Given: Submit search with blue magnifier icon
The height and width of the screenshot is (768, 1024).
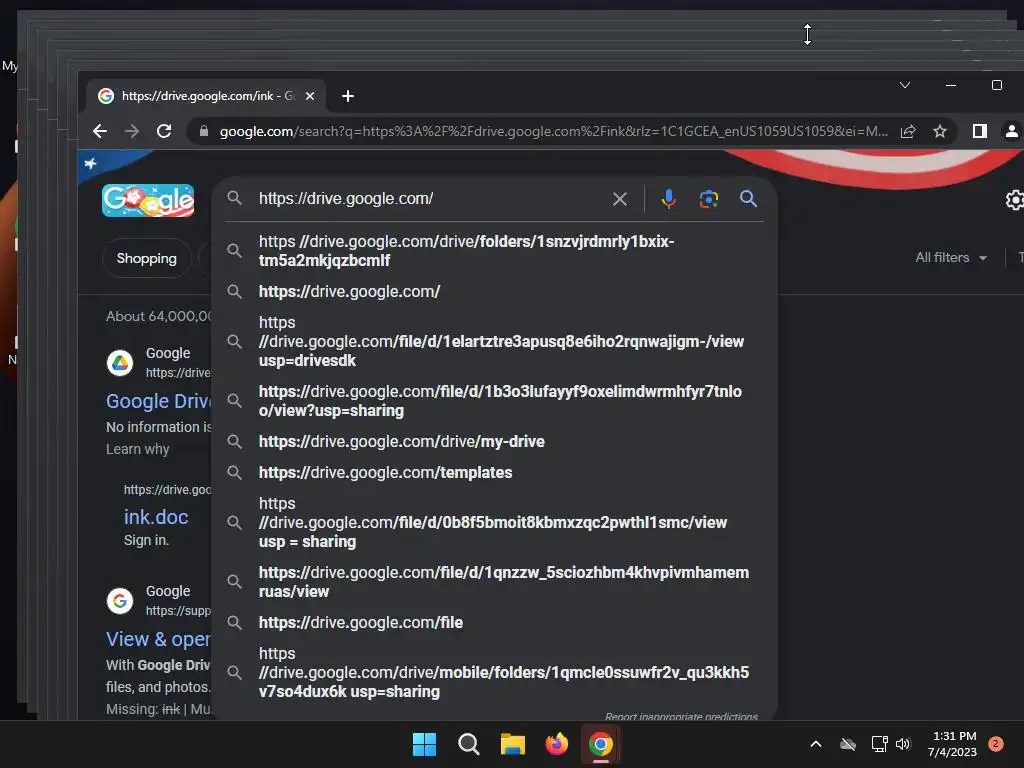Looking at the screenshot, I should [x=748, y=199].
